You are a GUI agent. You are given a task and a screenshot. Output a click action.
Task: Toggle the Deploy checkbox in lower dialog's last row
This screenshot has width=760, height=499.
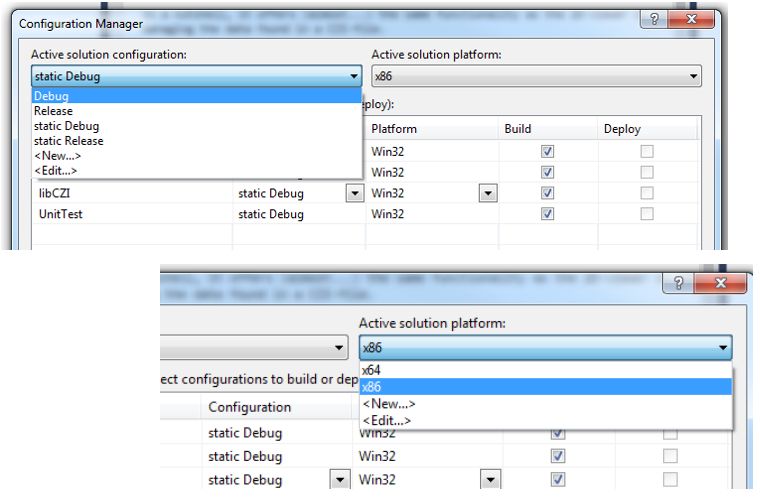pos(670,480)
